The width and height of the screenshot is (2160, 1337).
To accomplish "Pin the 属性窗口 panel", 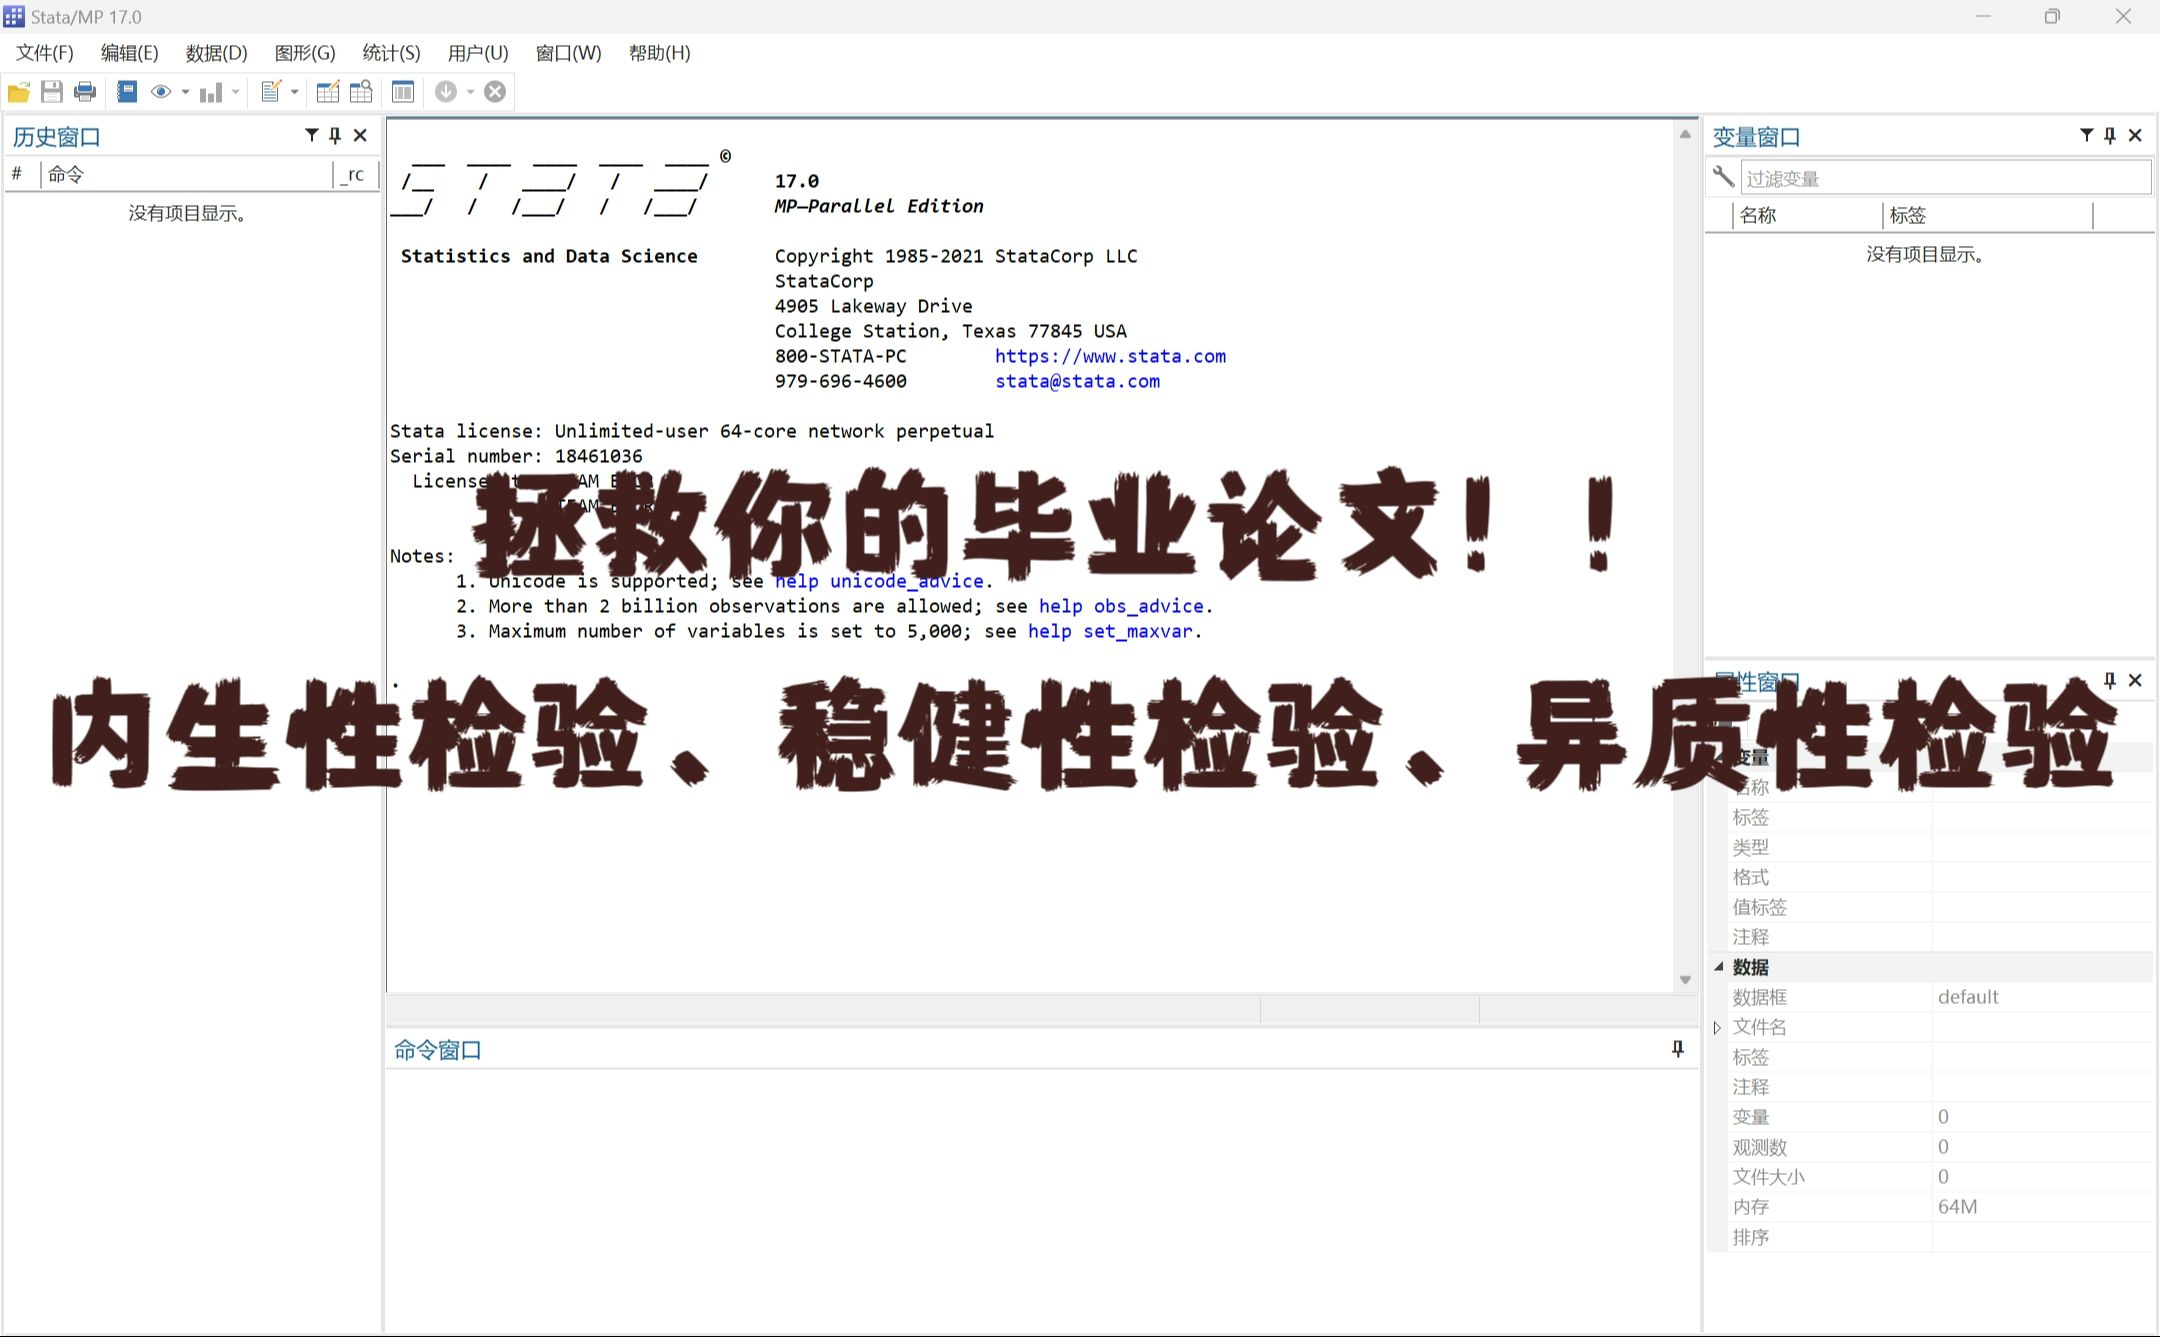I will point(2110,680).
